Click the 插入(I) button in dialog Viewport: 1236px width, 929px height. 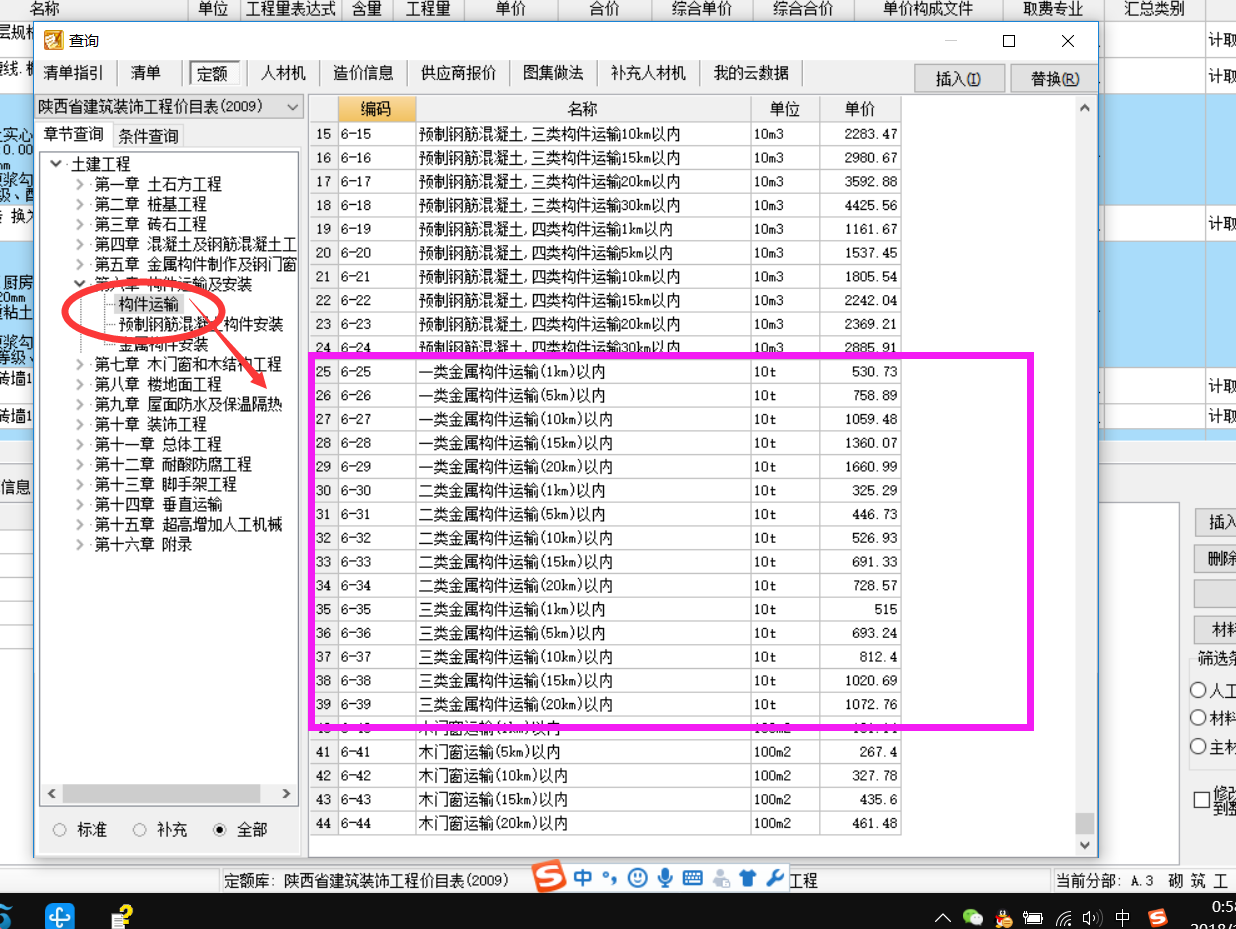(958, 79)
